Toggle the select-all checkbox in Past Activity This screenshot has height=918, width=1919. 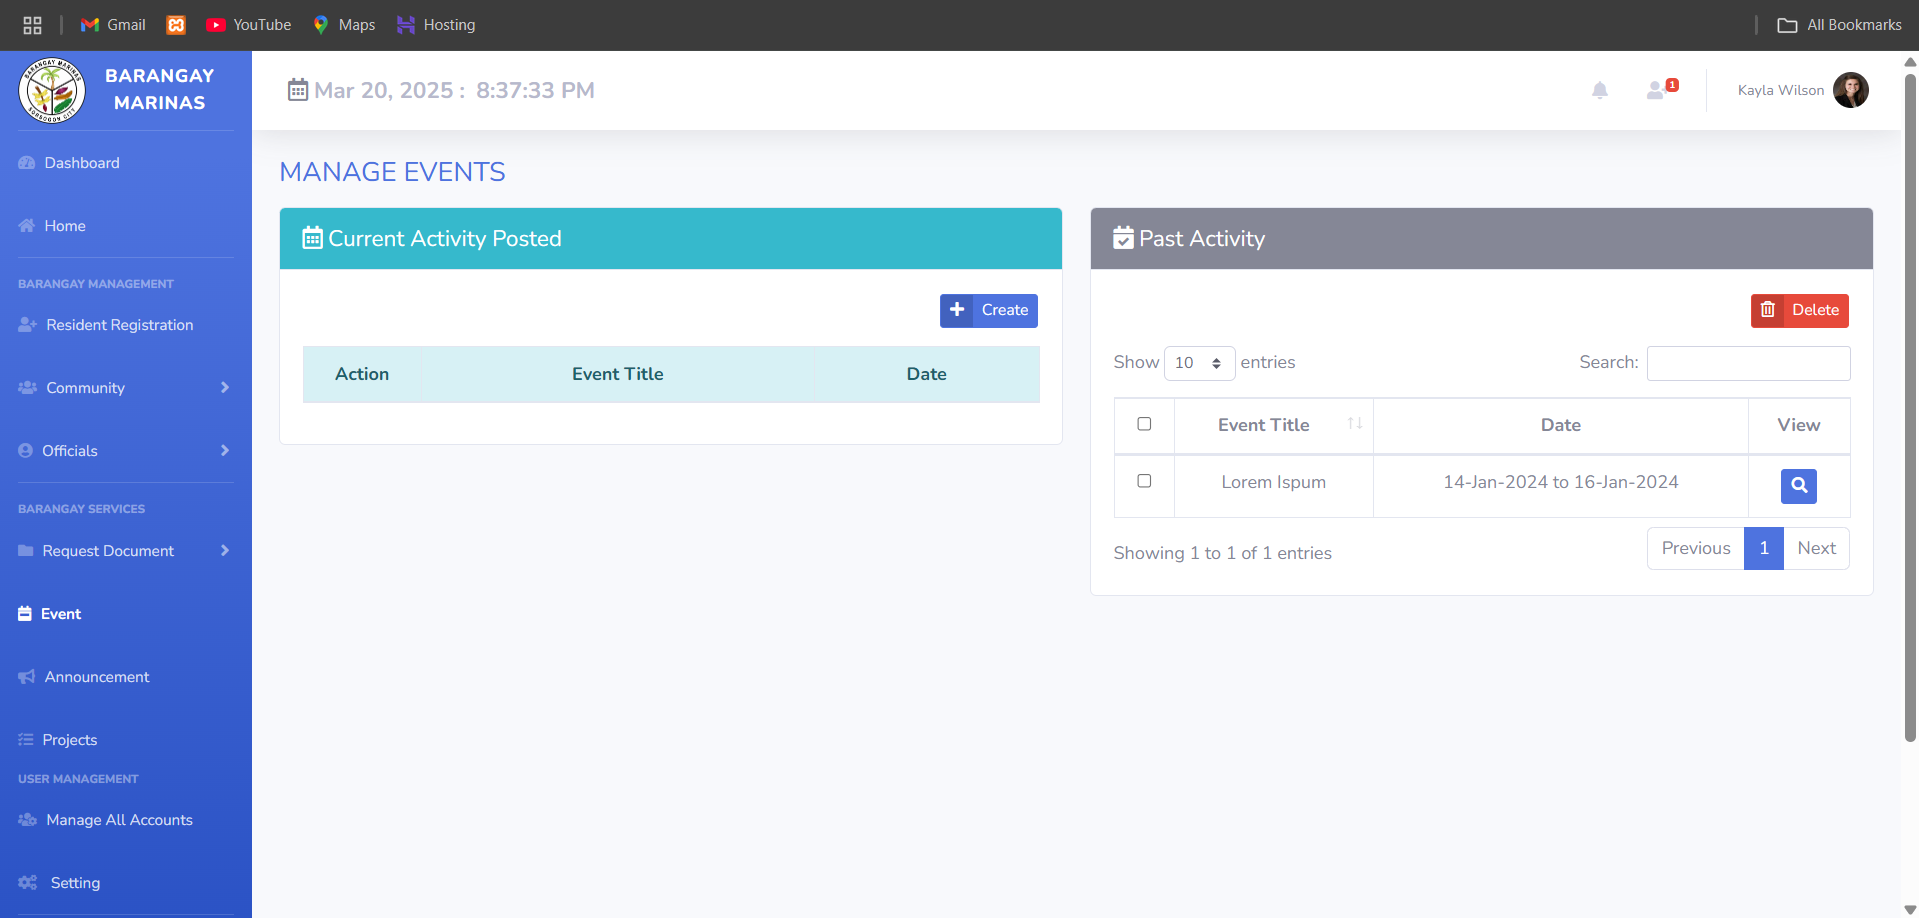(x=1144, y=424)
